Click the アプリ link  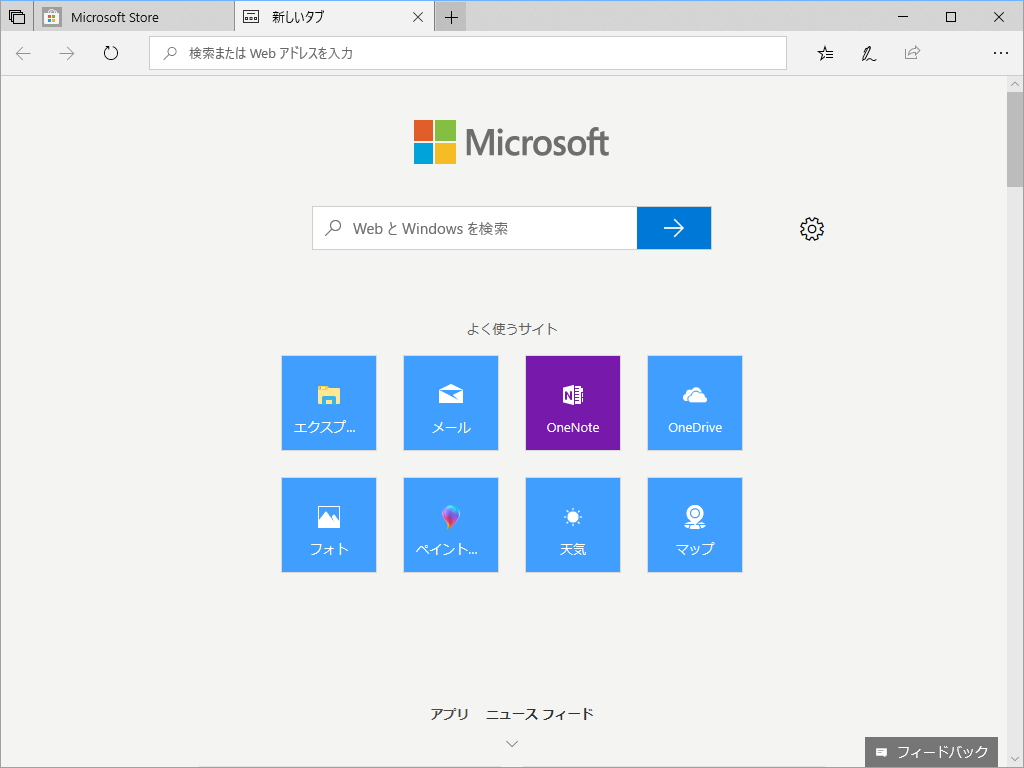click(449, 714)
